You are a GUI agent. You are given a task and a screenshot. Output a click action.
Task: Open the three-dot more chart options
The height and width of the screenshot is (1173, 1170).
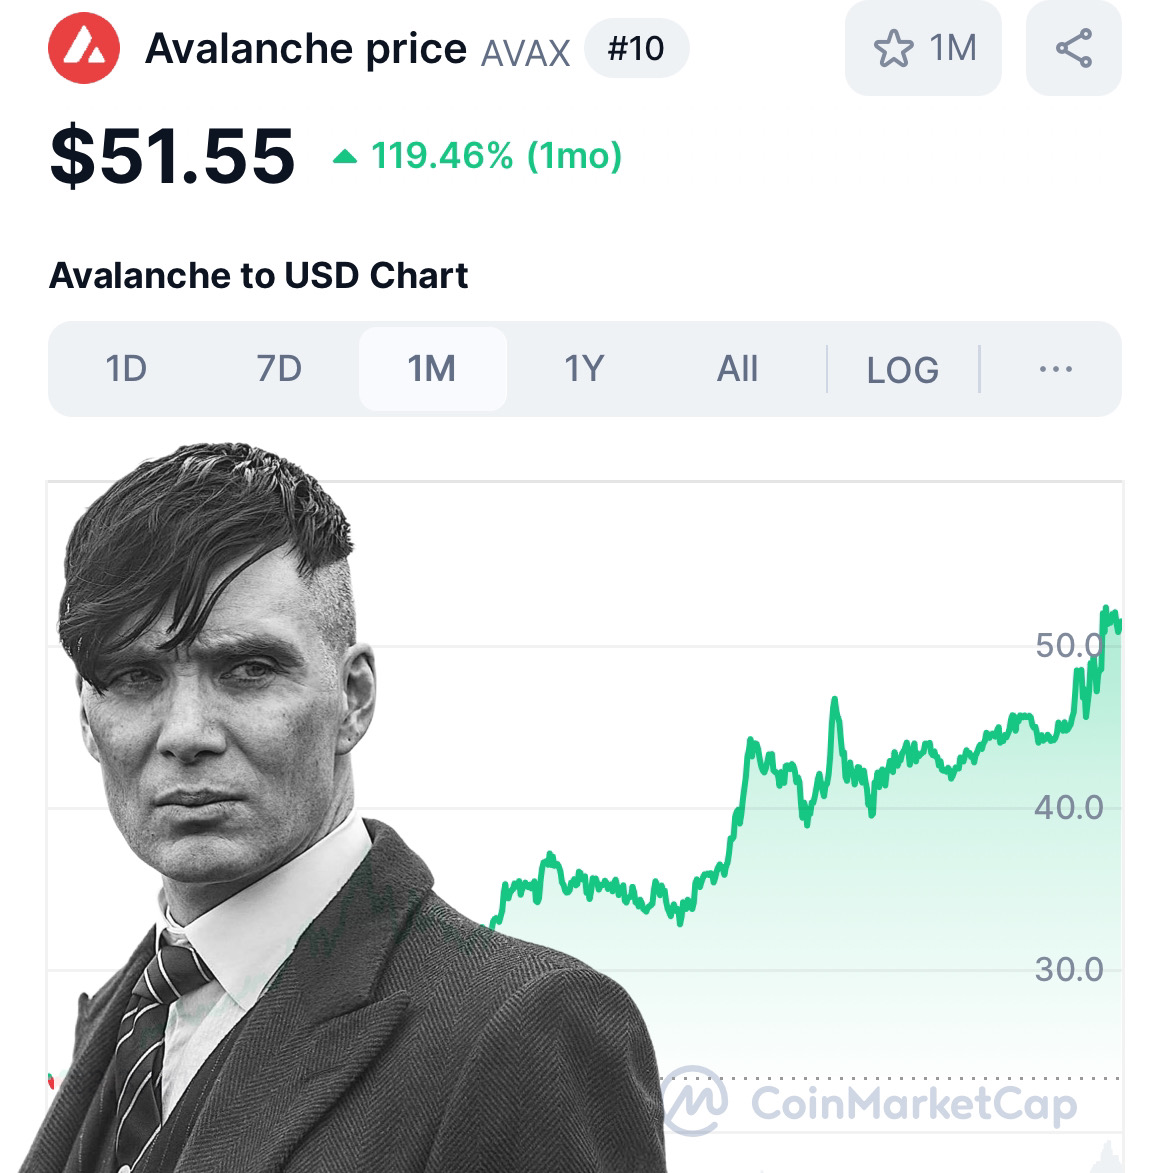coord(1055,369)
